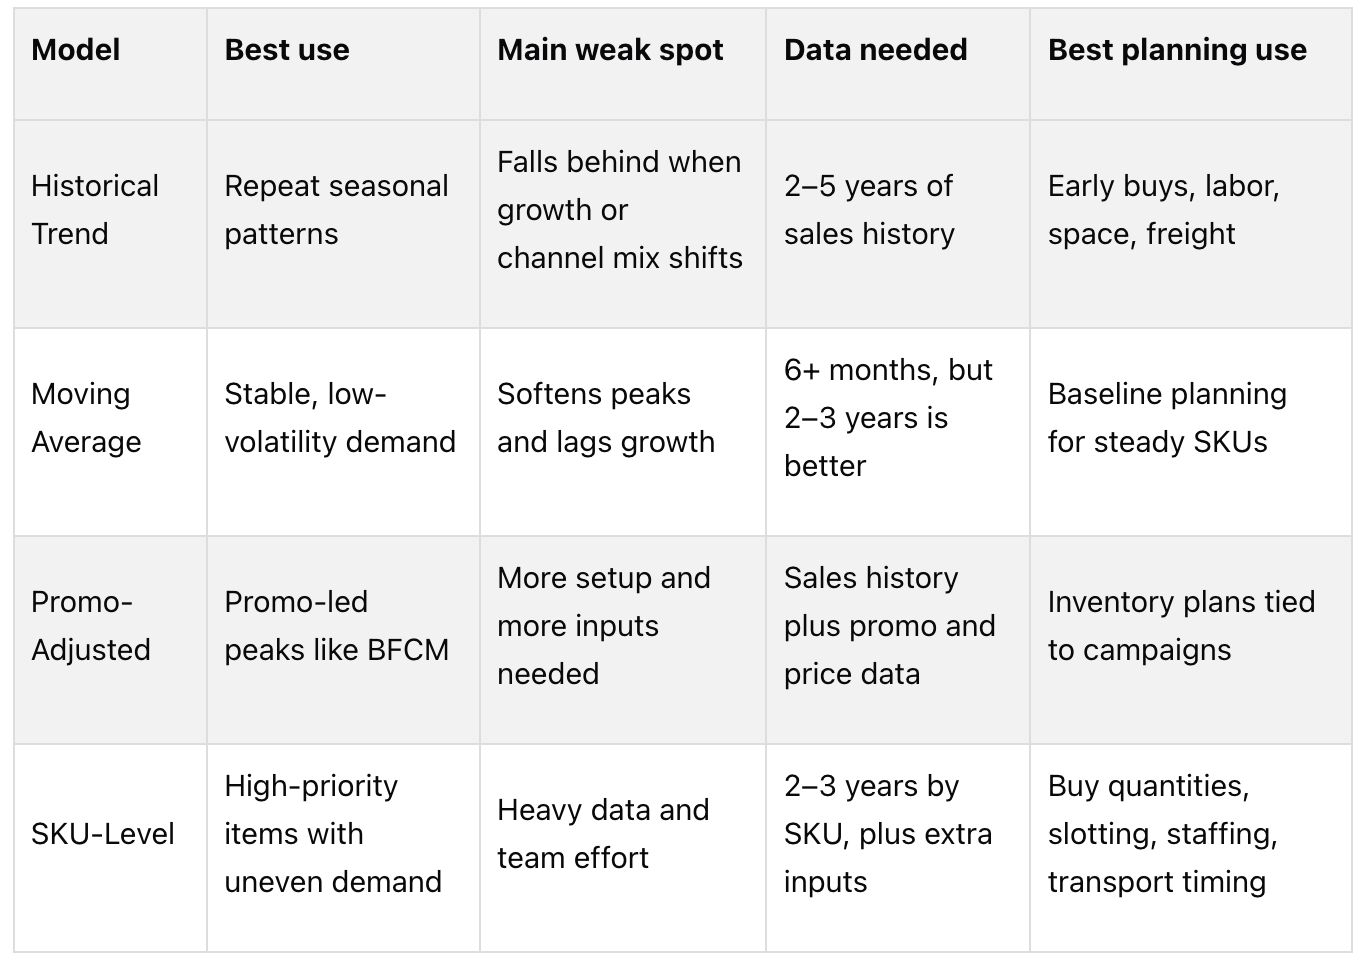This screenshot has width=1364, height=966.
Task: Click the High-priority items with uneven demand cell
Action: coord(343,848)
